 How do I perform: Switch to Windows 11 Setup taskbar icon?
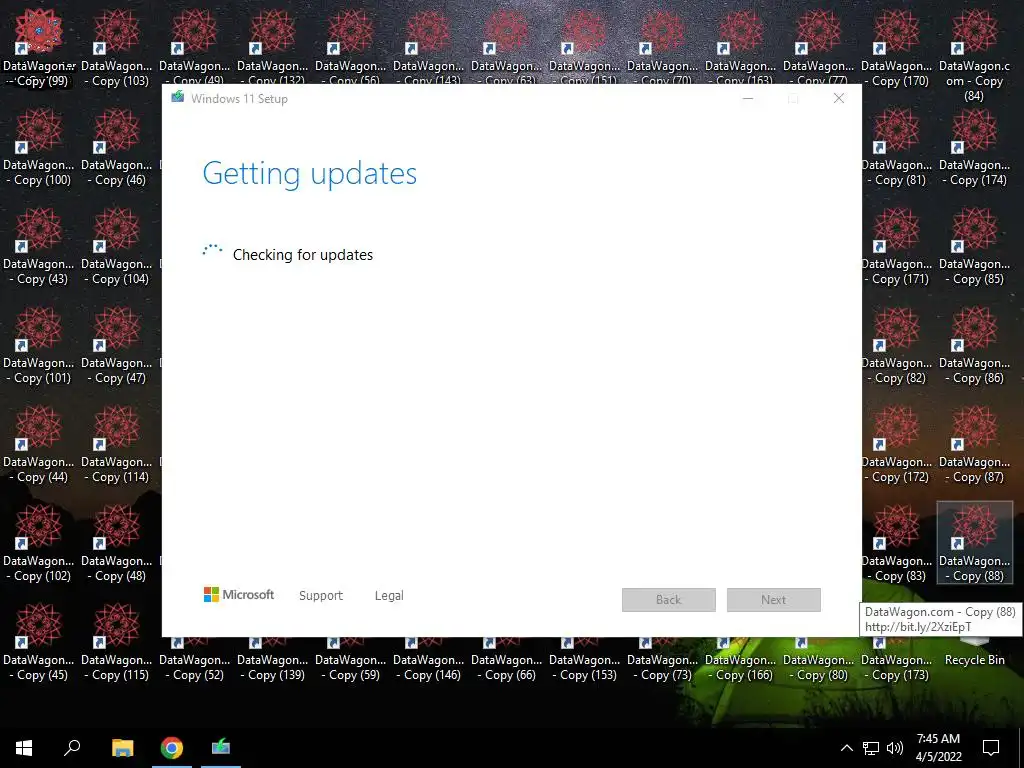click(x=221, y=748)
